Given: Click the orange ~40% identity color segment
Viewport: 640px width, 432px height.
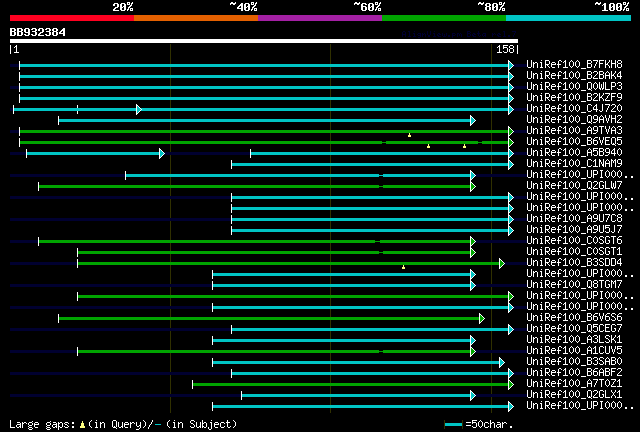Looking at the screenshot, I should click(x=196, y=18).
